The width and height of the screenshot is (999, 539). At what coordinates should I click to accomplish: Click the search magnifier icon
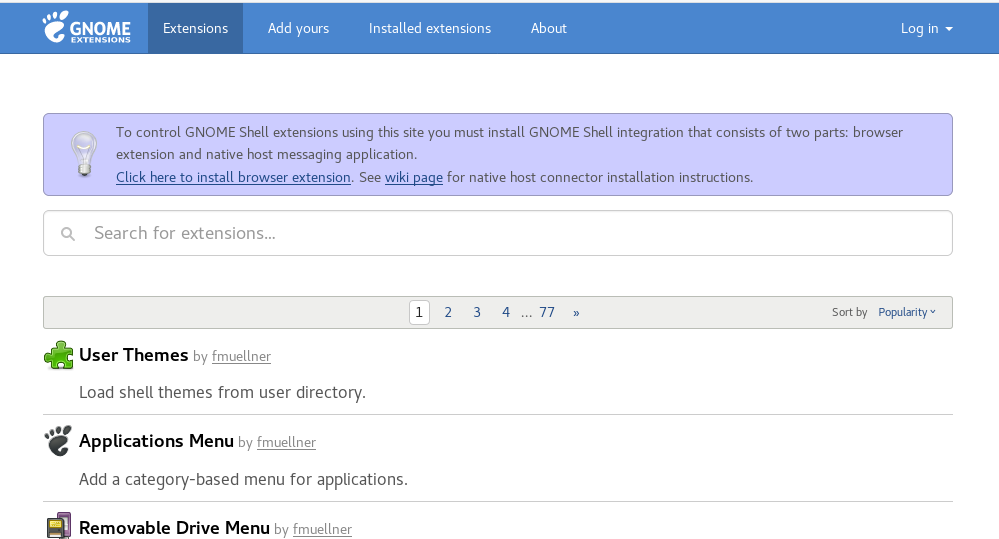point(68,234)
